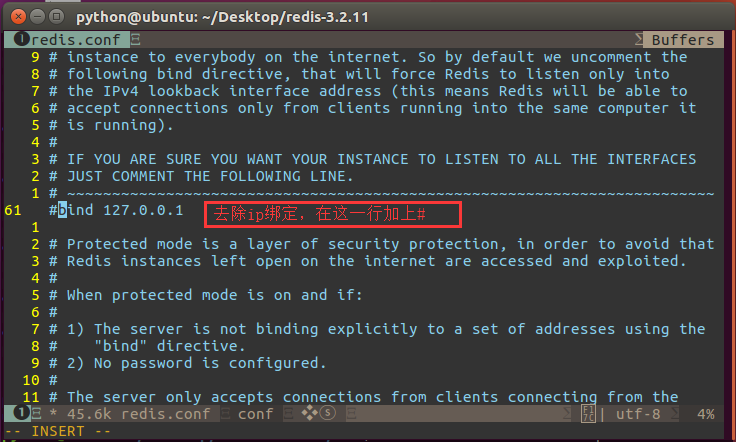This screenshot has height=442, width=736.
Task: Click the 4% scroll position indicator
Action: 705,414
